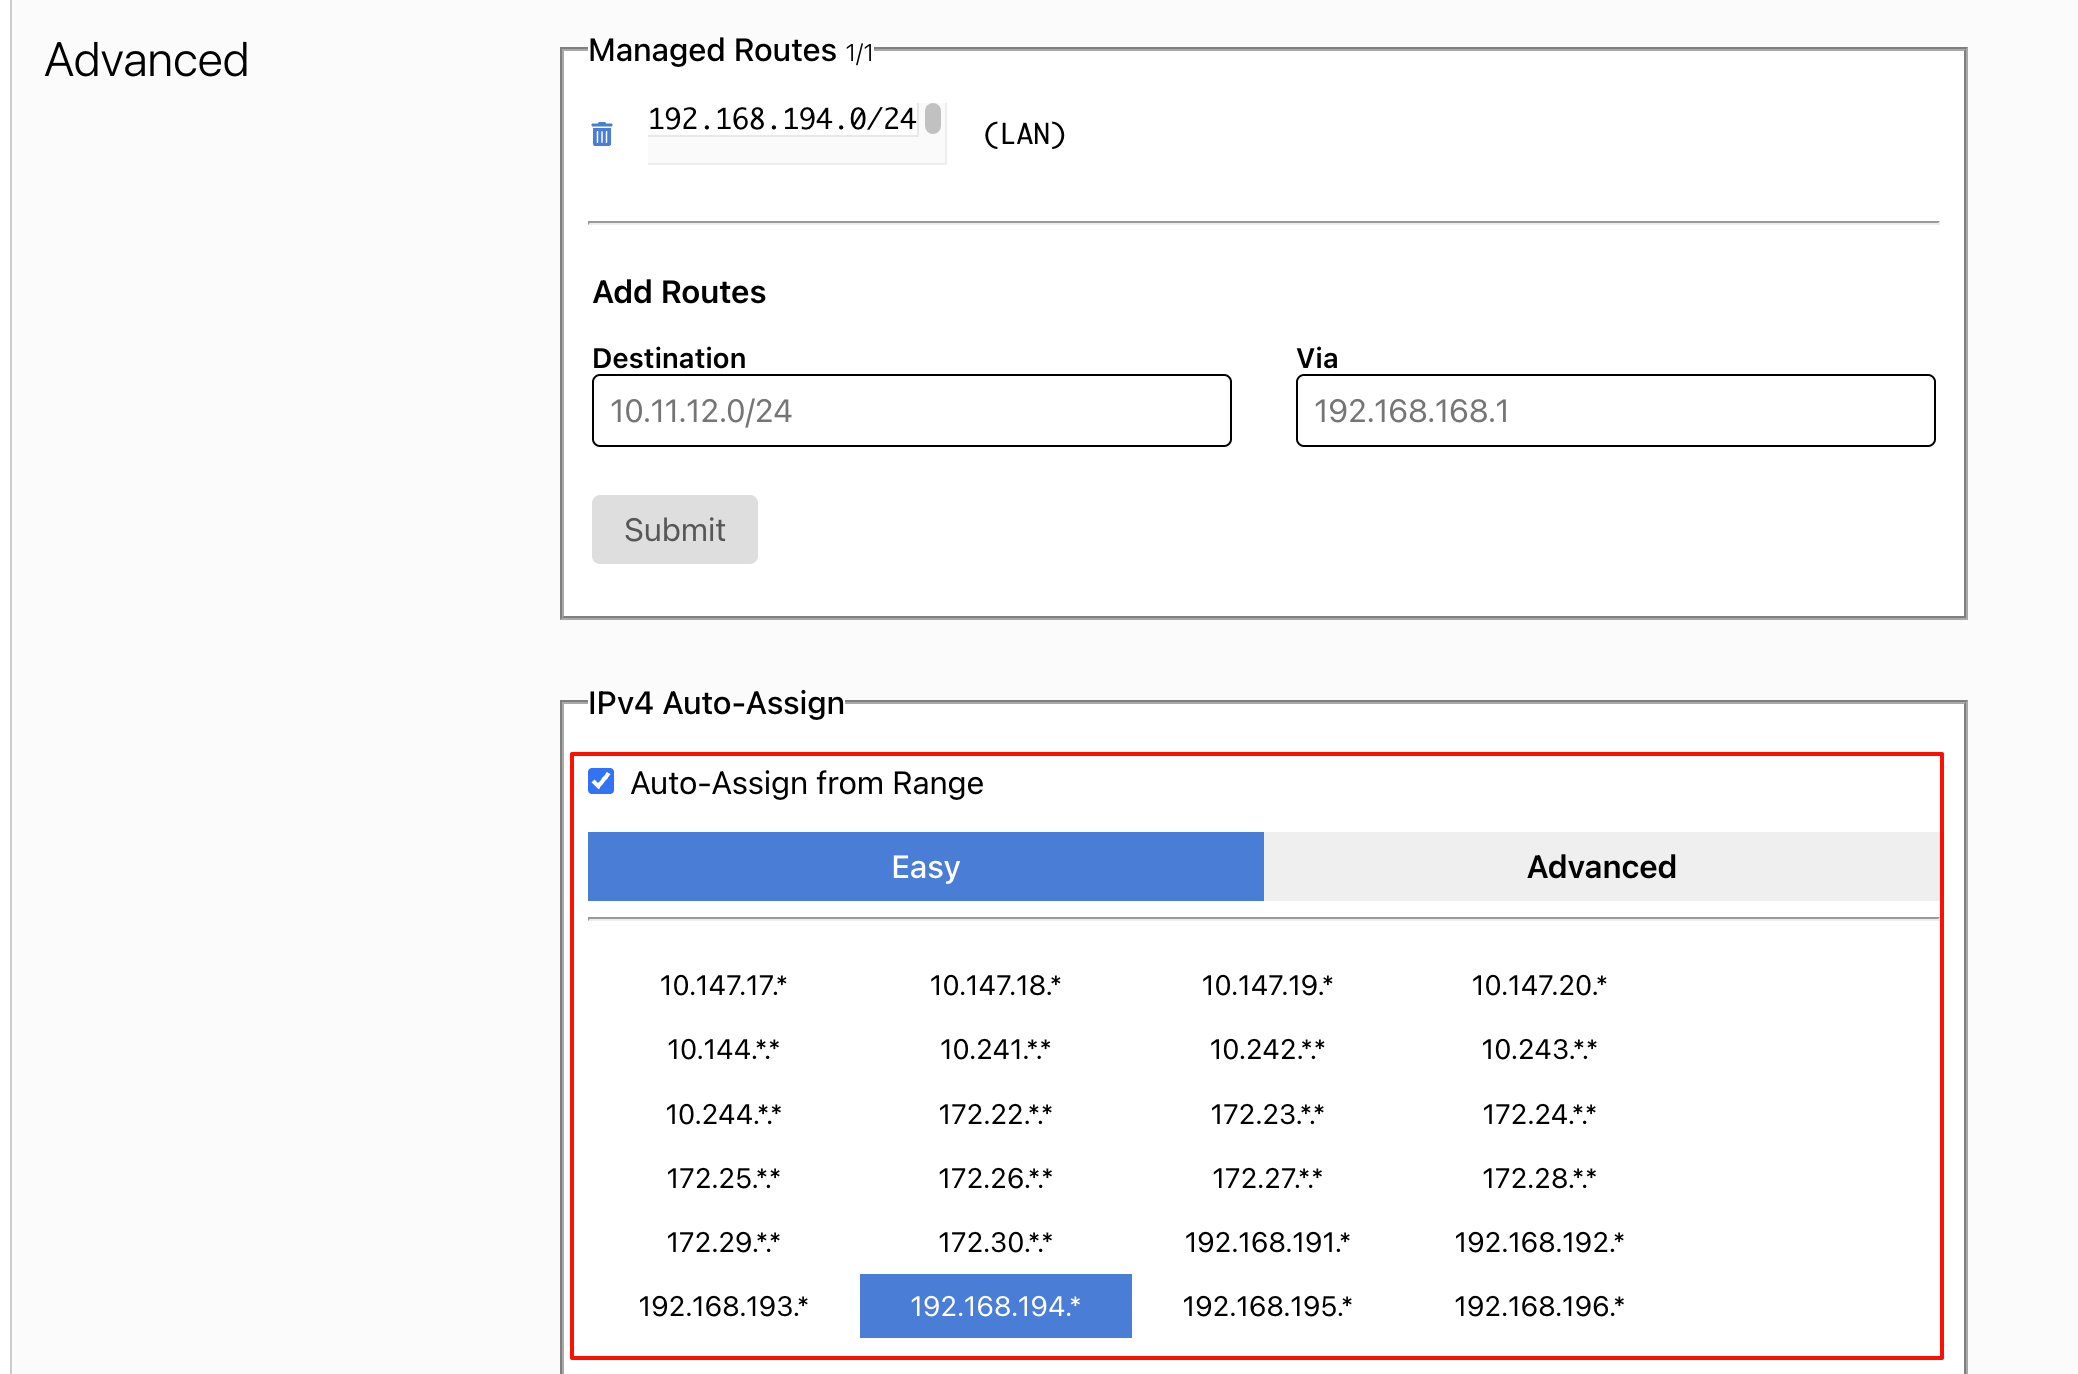Screen dimensions: 2078x1374
Task: Choose the 10.243.*.* range
Action: (x=1538, y=1049)
